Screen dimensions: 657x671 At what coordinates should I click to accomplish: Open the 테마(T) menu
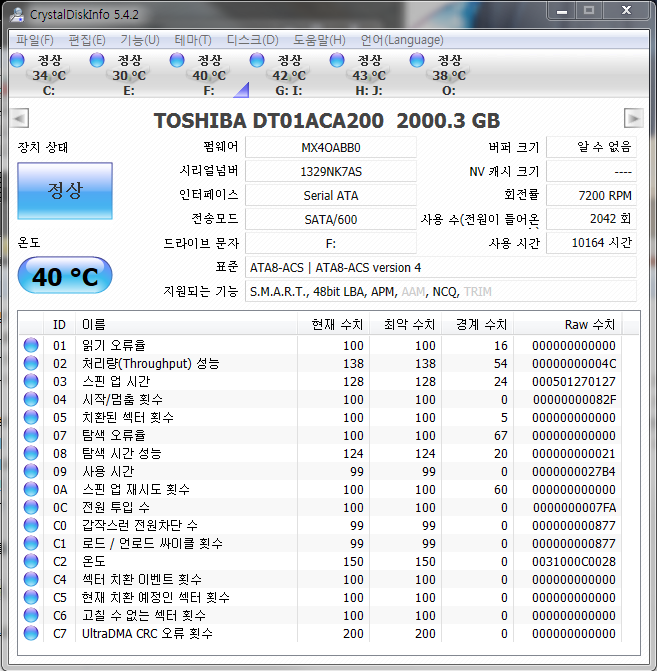tap(193, 40)
